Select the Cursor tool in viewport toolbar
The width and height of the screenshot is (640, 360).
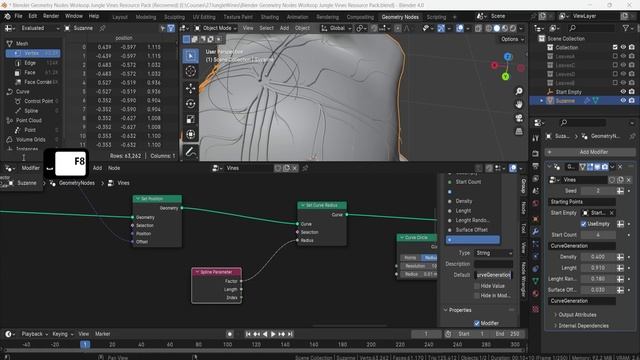(190, 71)
